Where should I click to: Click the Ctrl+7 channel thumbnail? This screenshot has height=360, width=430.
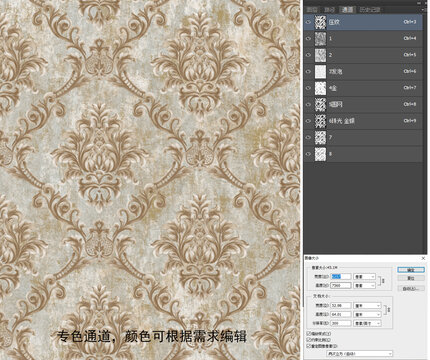point(320,88)
